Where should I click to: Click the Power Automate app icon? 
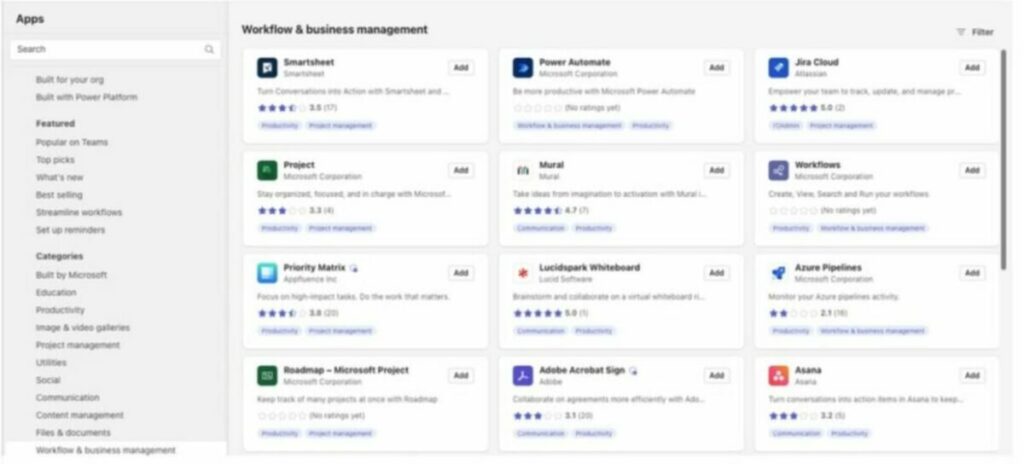point(522,67)
